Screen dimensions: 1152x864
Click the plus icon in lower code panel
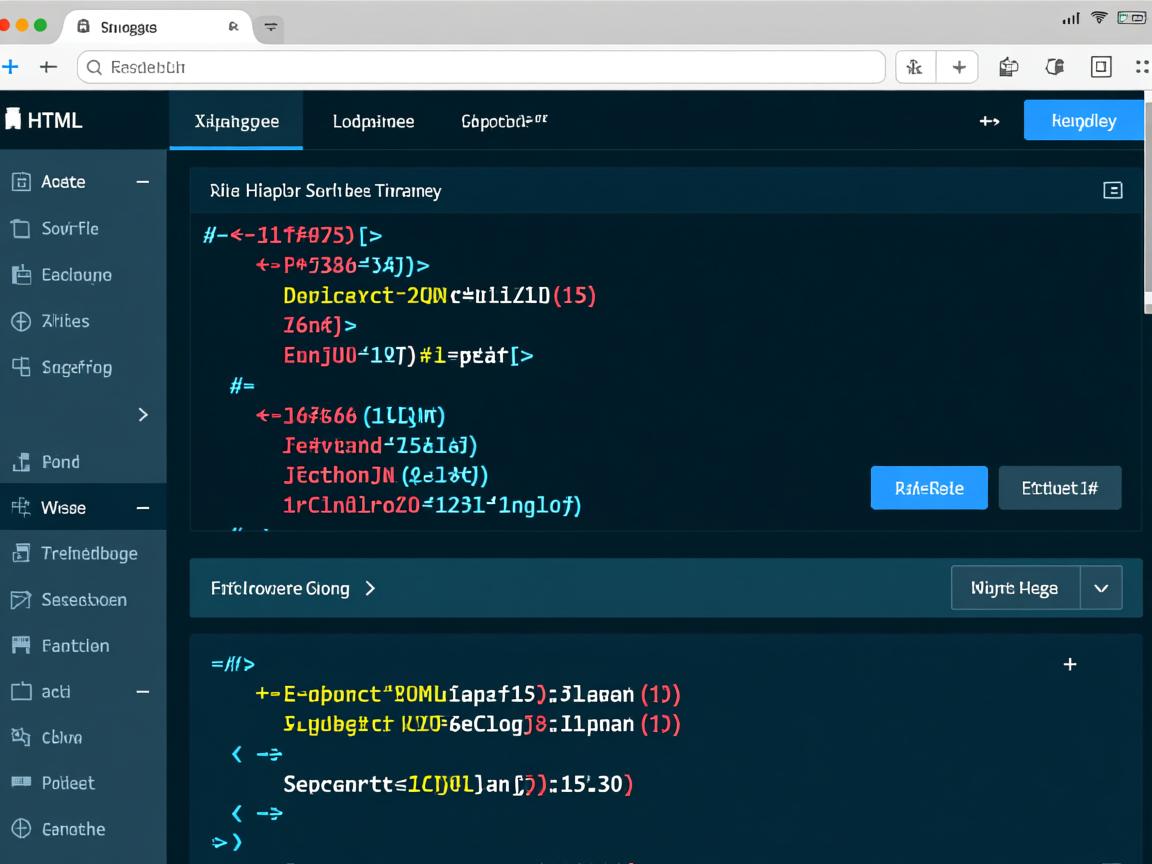tap(1069, 664)
